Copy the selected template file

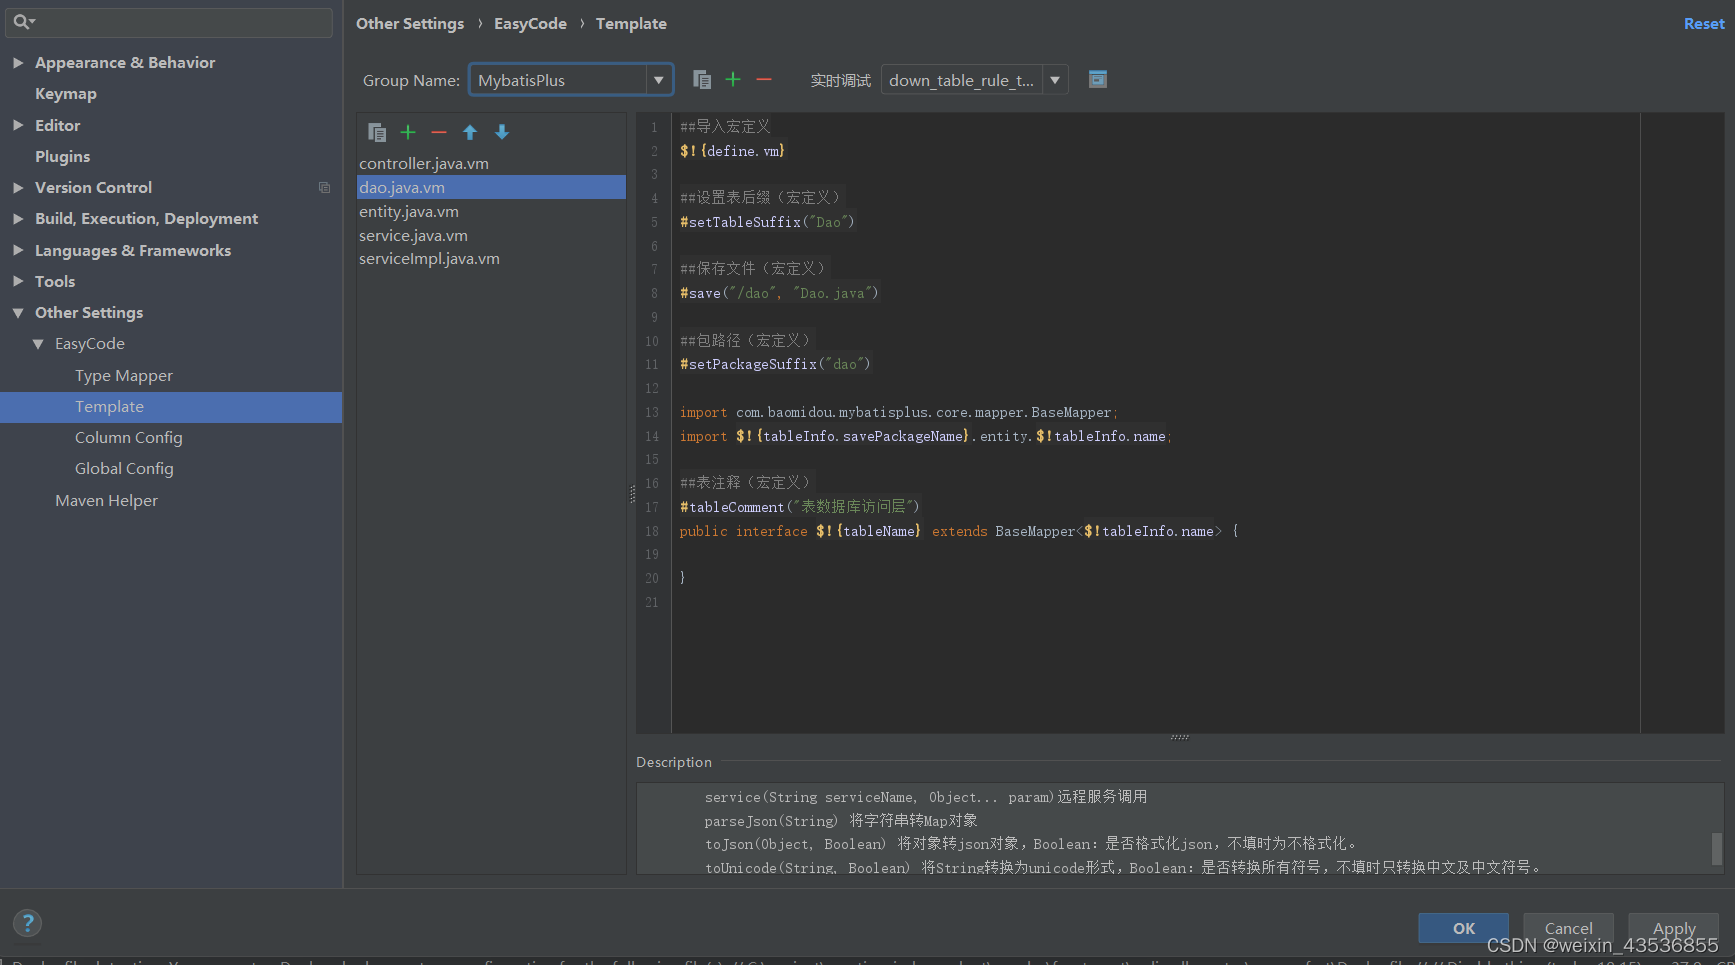pos(377,132)
